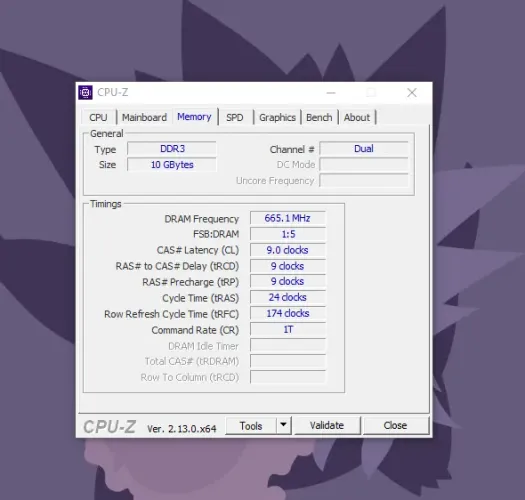
Task: Click the Cycle Time (tRAS) label
Action: click(201, 298)
